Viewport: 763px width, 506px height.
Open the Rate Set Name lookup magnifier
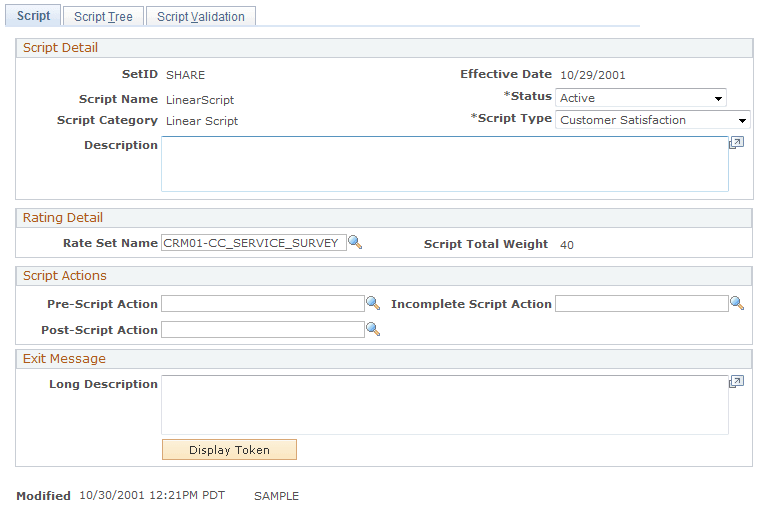355,242
